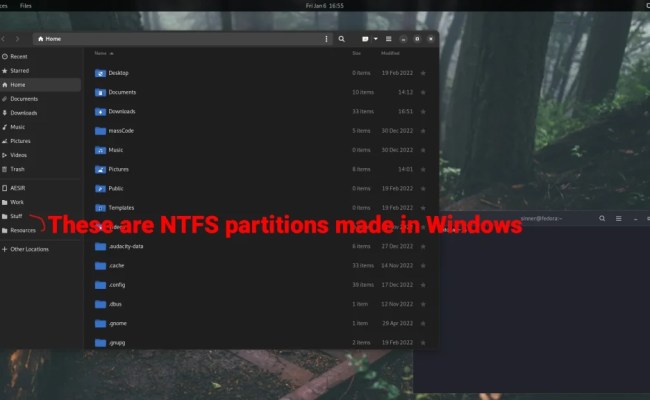Click the back navigation arrow
Image resolution: width=650 pixels, height=400 pixels.
coord(3,39)
